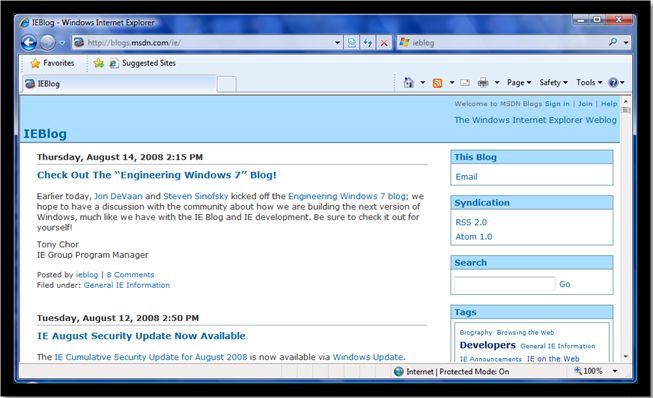The width and height of the screenshot is (653, 398).
Task: Open Check Out The Engineering Windows 7 post
Action: [x=157, y=175]
